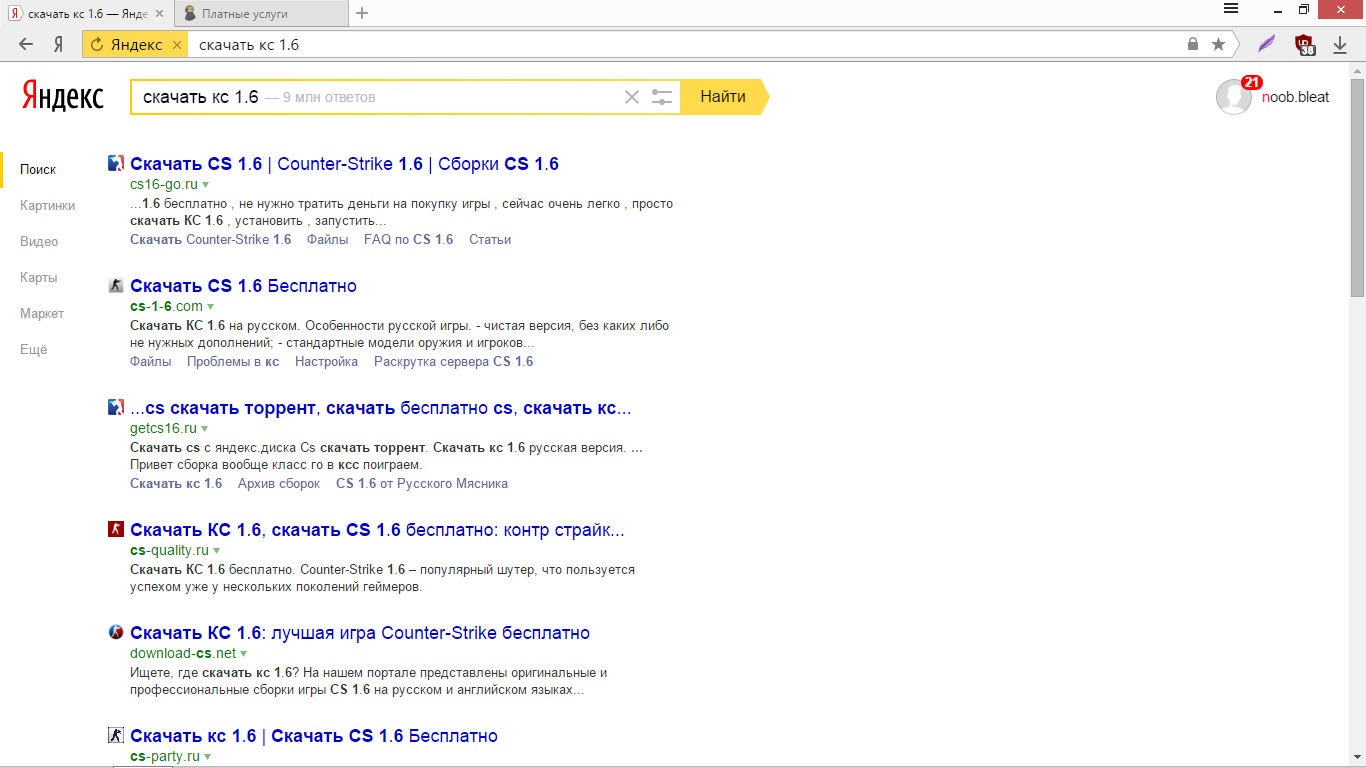This screenshot has width=1366, height=768.
Task: Expand dropdown arrow next to cs-party.ru
Action: coord(208,757)
